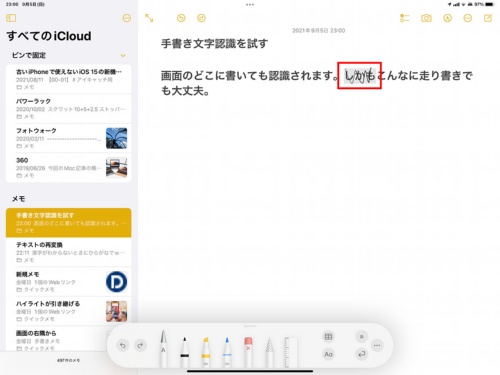Tap the palette drag handle
The image size is (500, 375).
pos(250,326)
